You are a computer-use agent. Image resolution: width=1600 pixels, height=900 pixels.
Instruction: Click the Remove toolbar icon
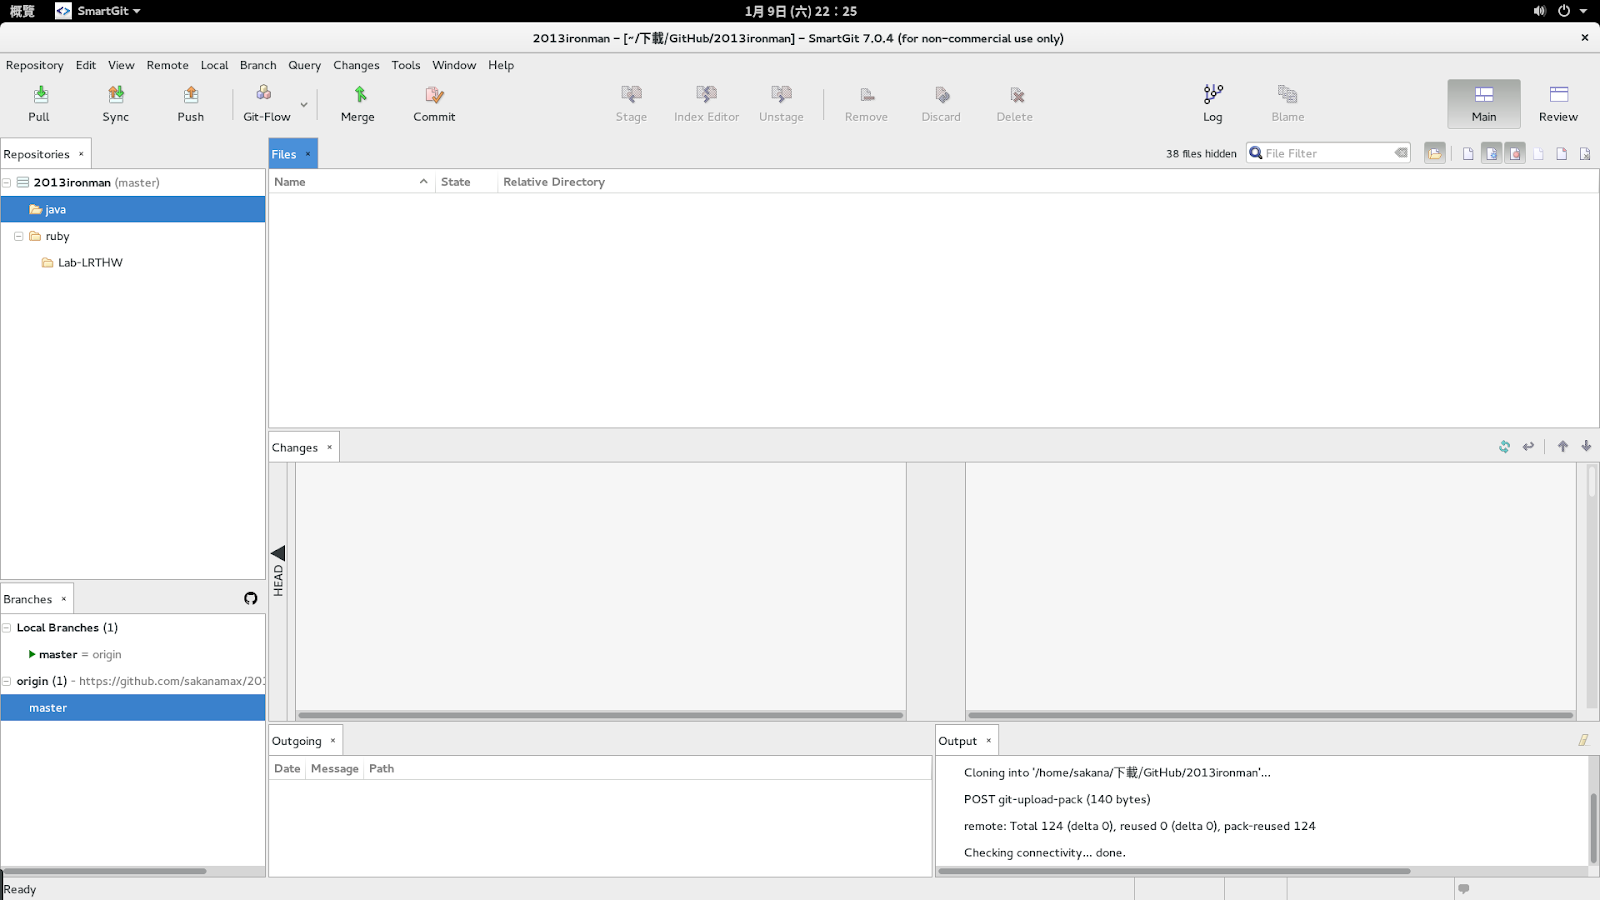click(866, 104)
